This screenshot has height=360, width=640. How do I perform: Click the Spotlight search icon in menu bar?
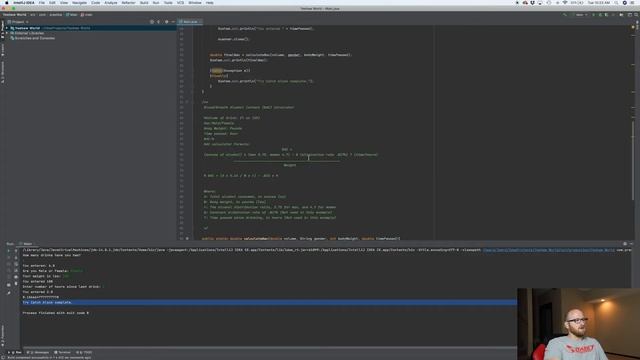click(616, 3)
